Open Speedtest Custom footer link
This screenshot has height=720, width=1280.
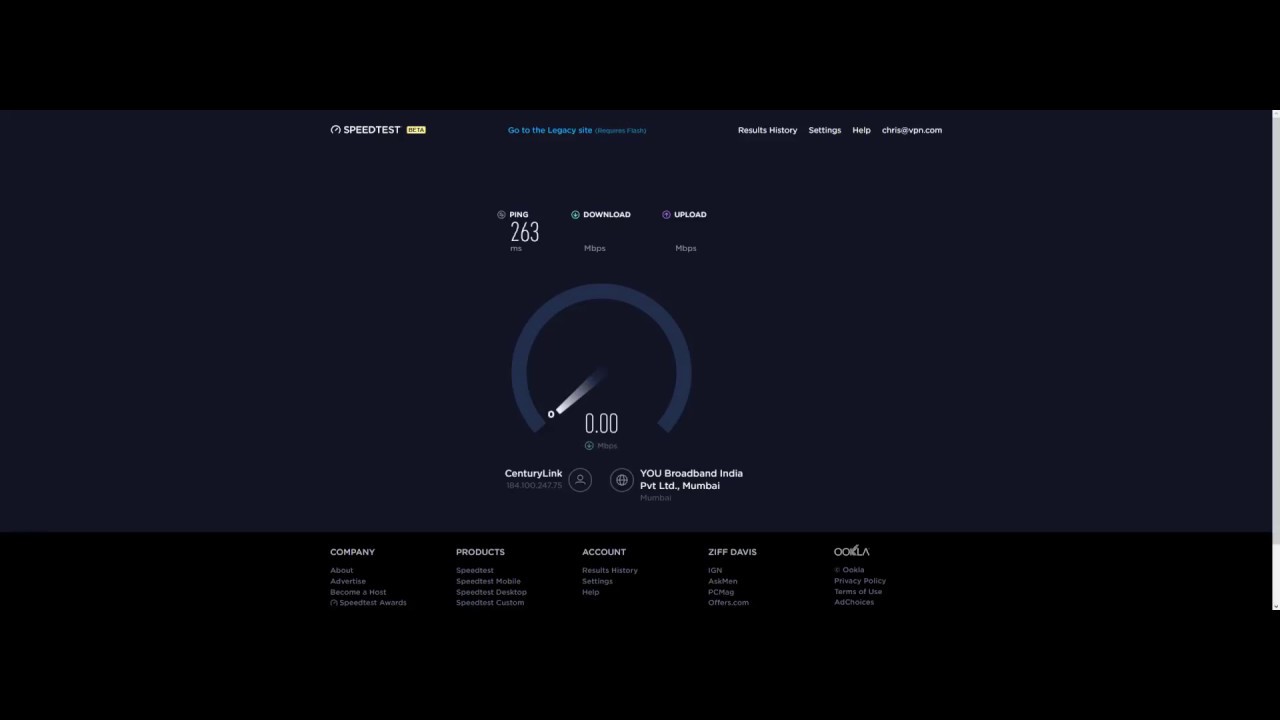490,602
